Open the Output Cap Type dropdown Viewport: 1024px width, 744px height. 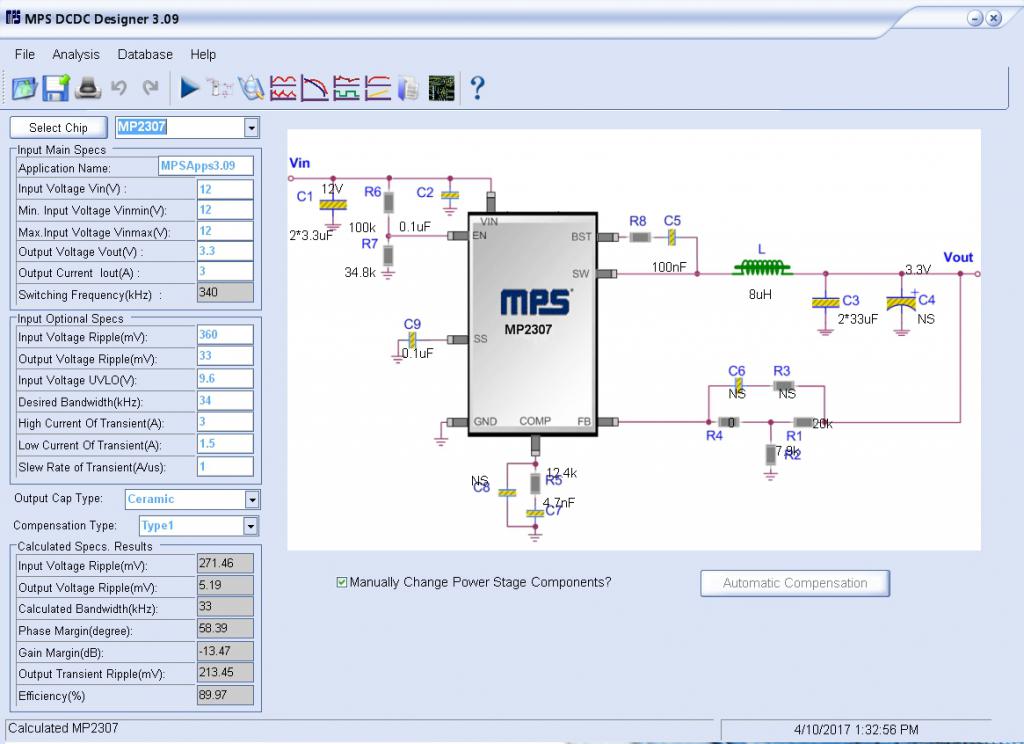coord(251,499)
